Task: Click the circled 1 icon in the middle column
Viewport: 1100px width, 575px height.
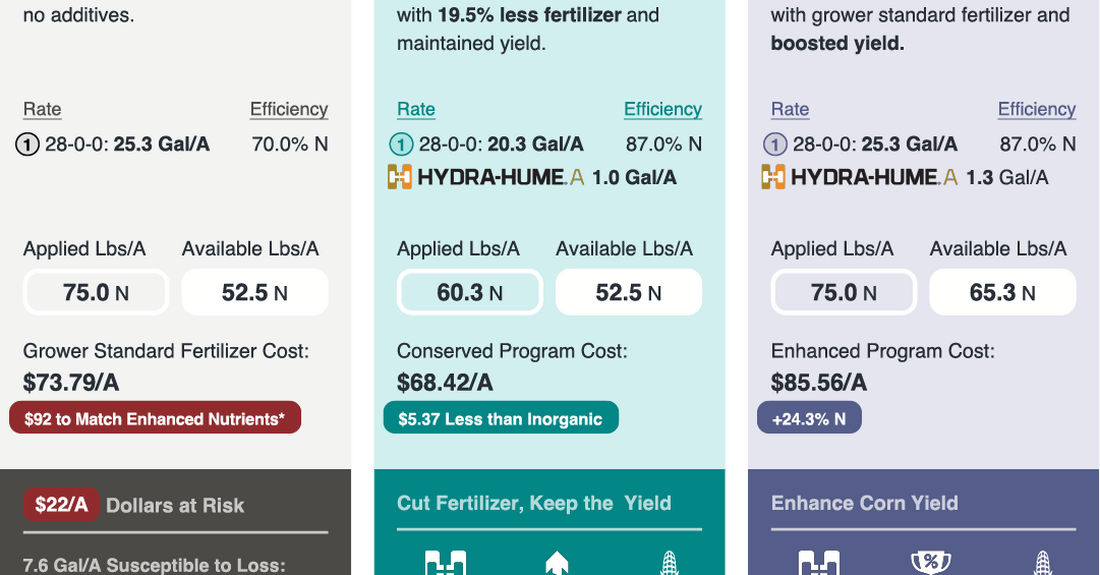Action: 401,144
